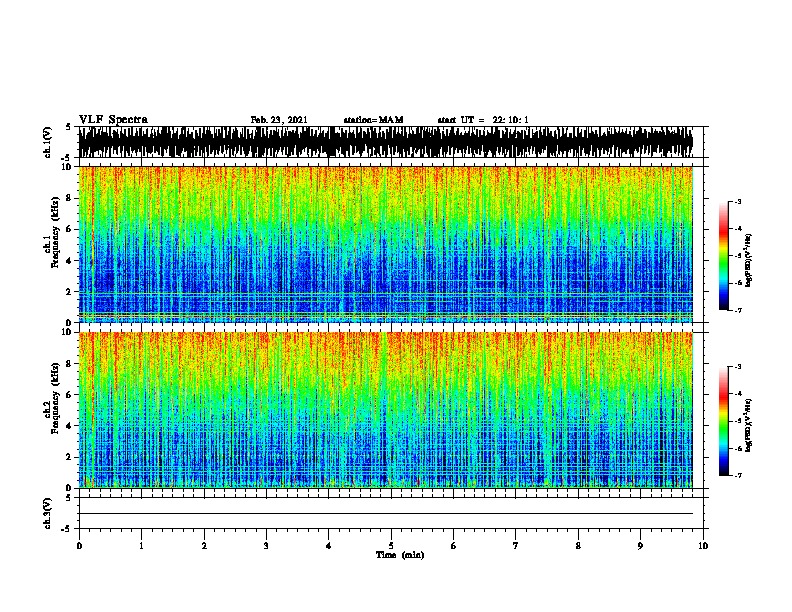792x612 pixels.
Task: Click the 'VLF Spectra' title text
Action: coord(113,120)
